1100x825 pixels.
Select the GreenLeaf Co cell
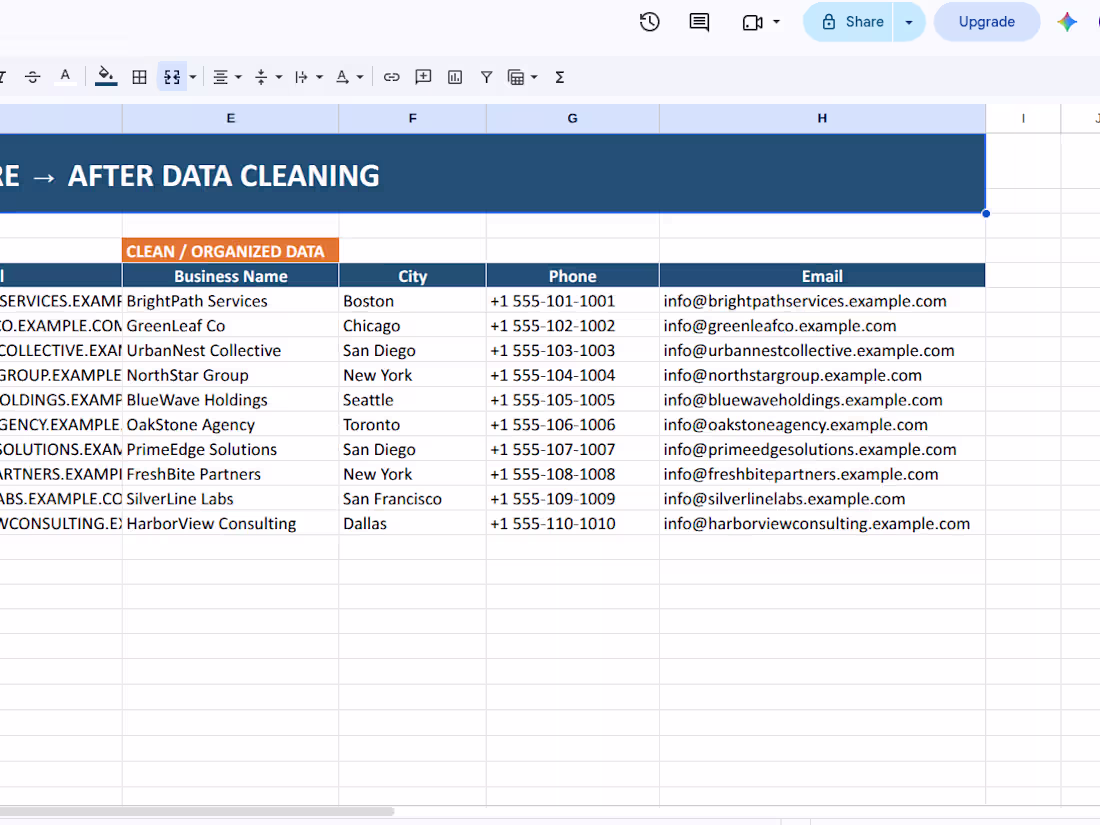pyautogui.click(x=230, y=326)
